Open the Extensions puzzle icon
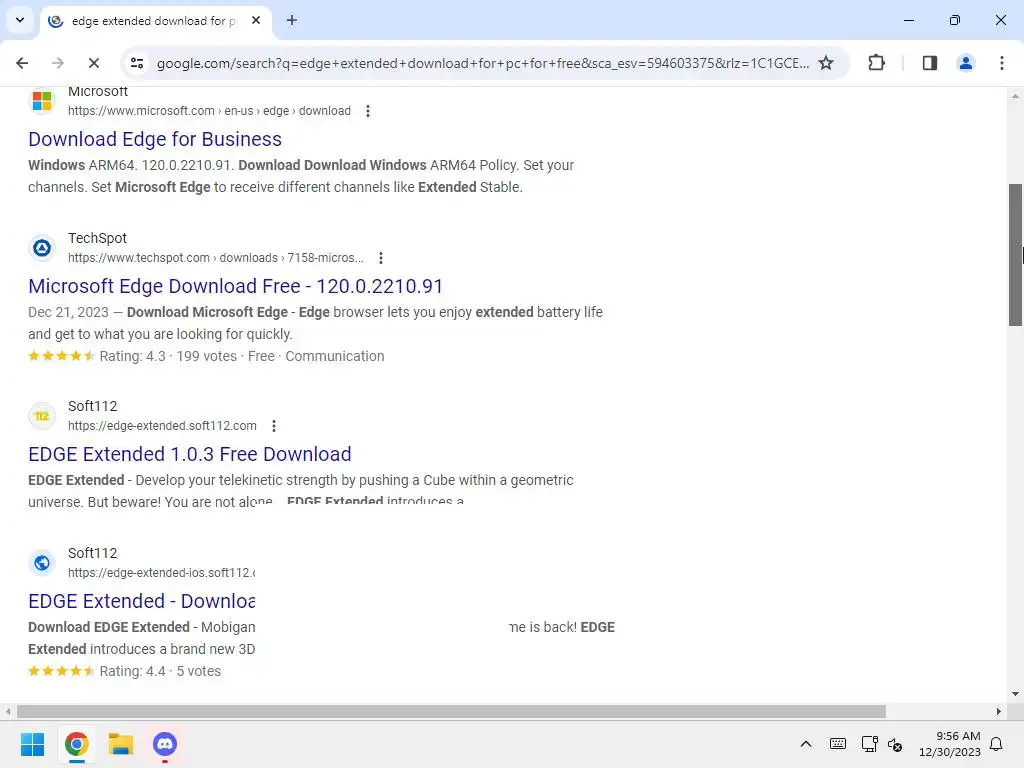This screenshot has width=1024, height=768. [876, 63]
